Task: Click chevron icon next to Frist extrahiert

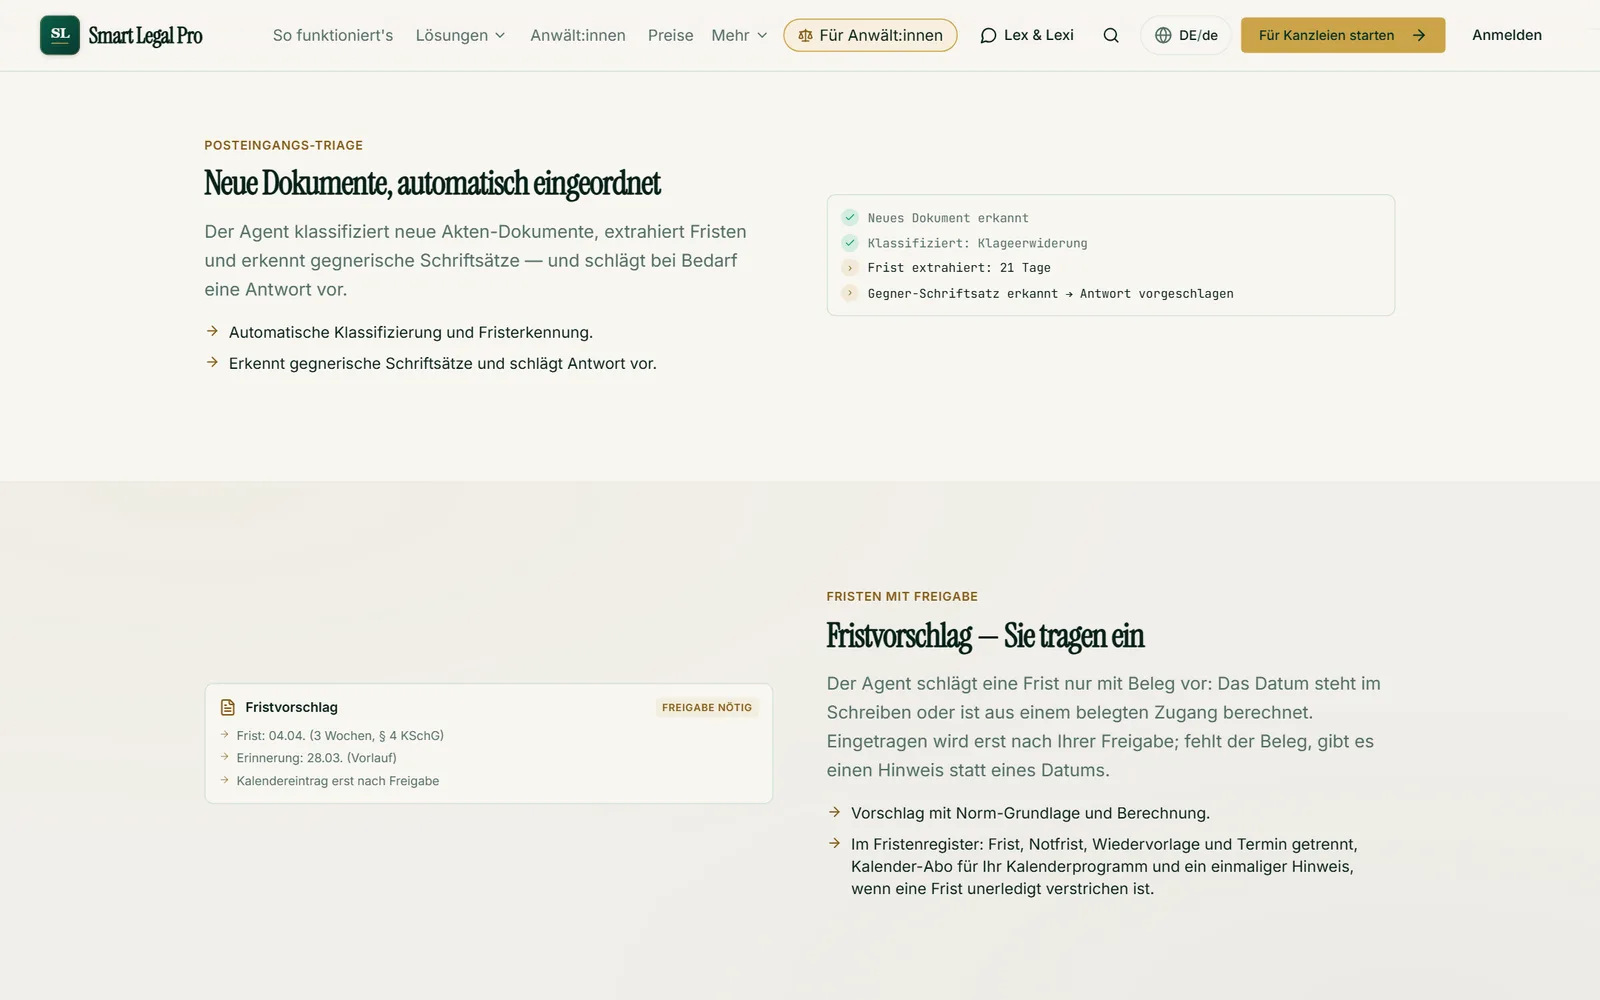Action: point(850,268)
